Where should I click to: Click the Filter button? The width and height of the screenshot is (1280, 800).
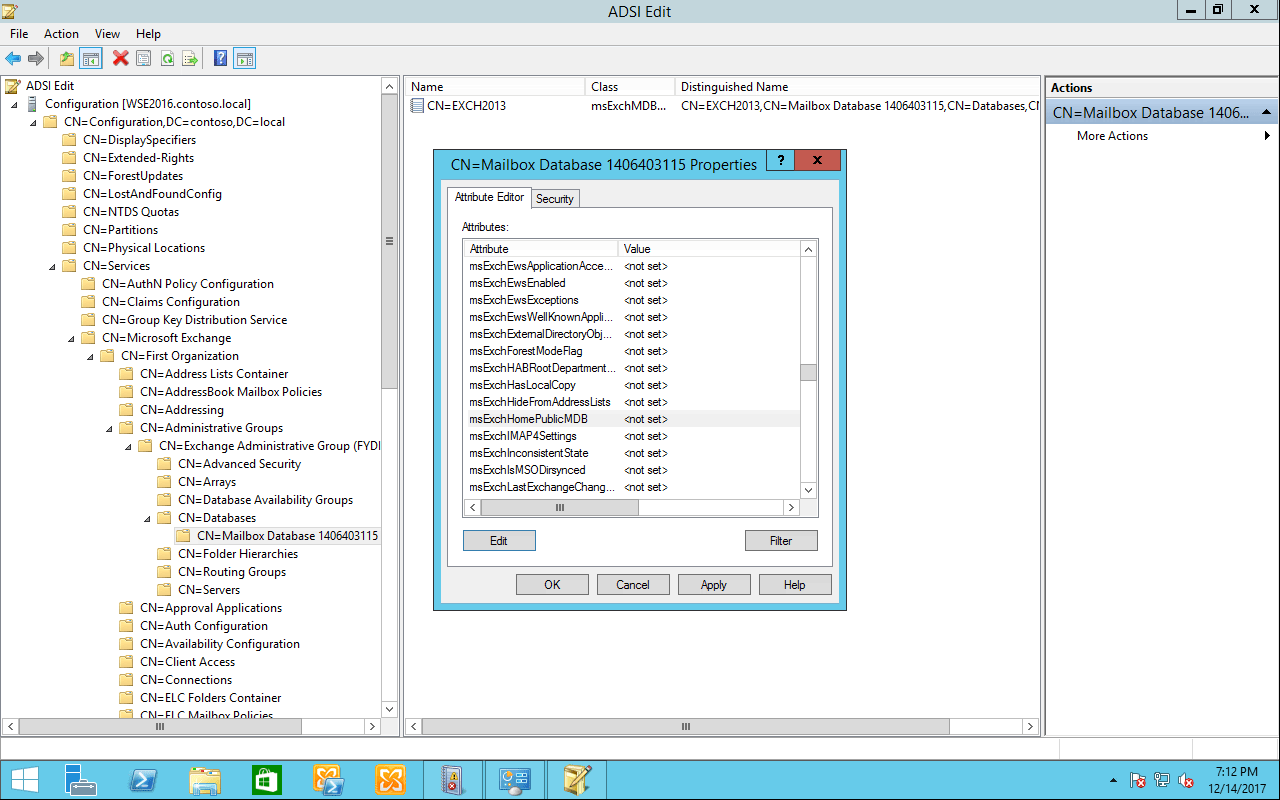coord(781,541)
